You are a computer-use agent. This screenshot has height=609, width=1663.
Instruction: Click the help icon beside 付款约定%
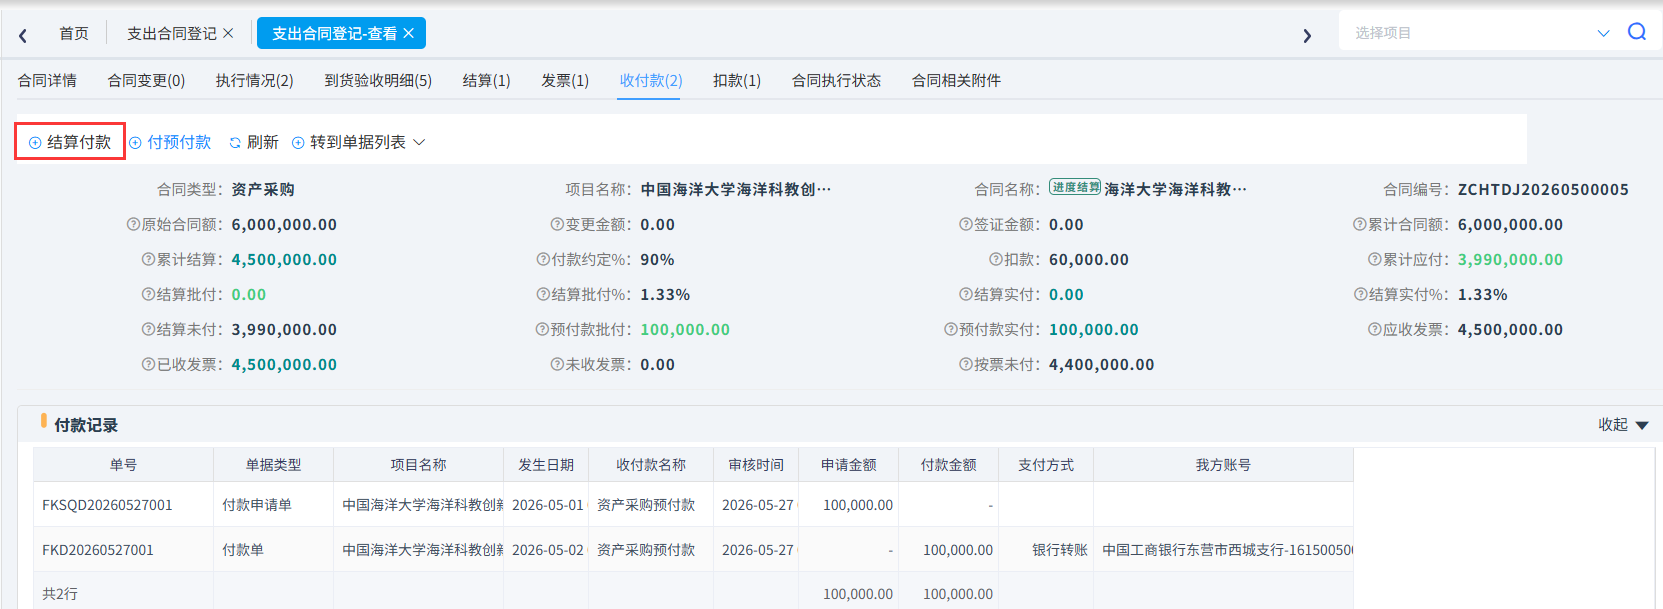point(543,260)
